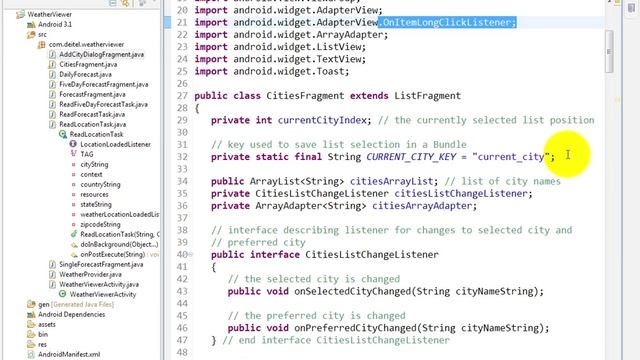Image resolution: width=640 pixels, height=360 pixels.
Task: Select the src source folder
Action: coord(42,34)
